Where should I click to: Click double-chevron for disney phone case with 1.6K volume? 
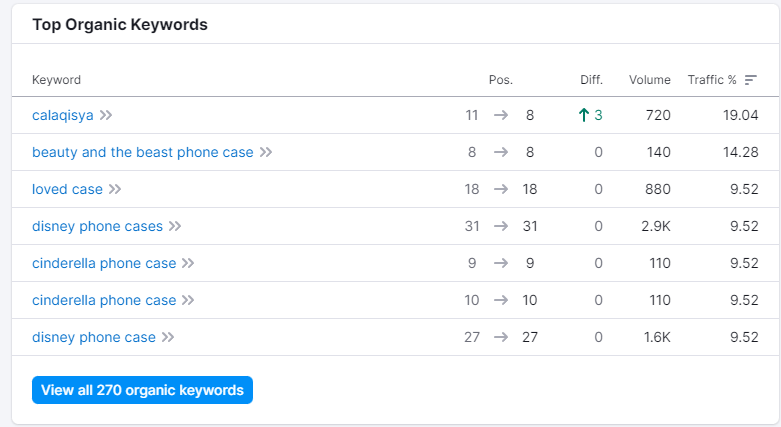(168, 338)
